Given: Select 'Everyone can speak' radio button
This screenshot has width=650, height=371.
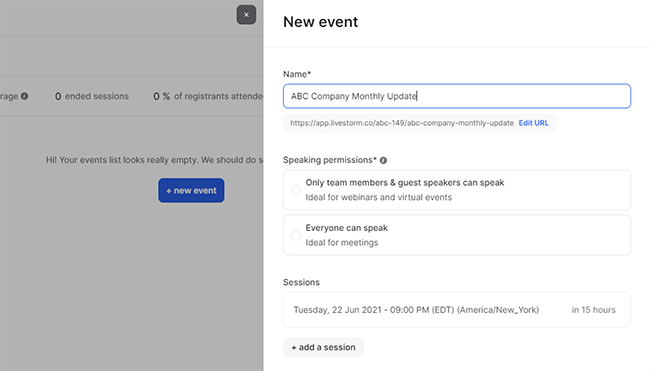Looking at the screenshot, I should [296, 235].
